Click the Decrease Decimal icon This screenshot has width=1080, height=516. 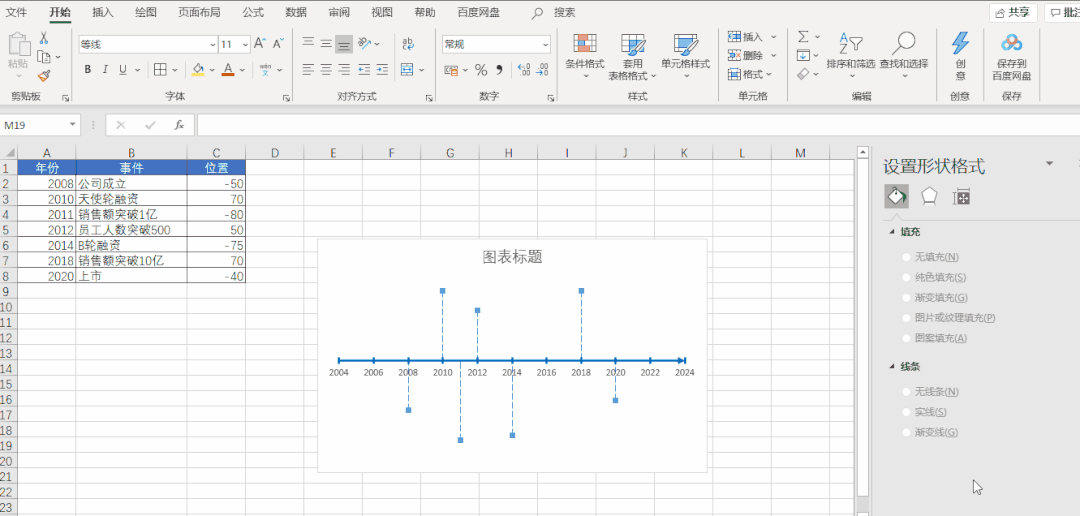click(542, 70)
